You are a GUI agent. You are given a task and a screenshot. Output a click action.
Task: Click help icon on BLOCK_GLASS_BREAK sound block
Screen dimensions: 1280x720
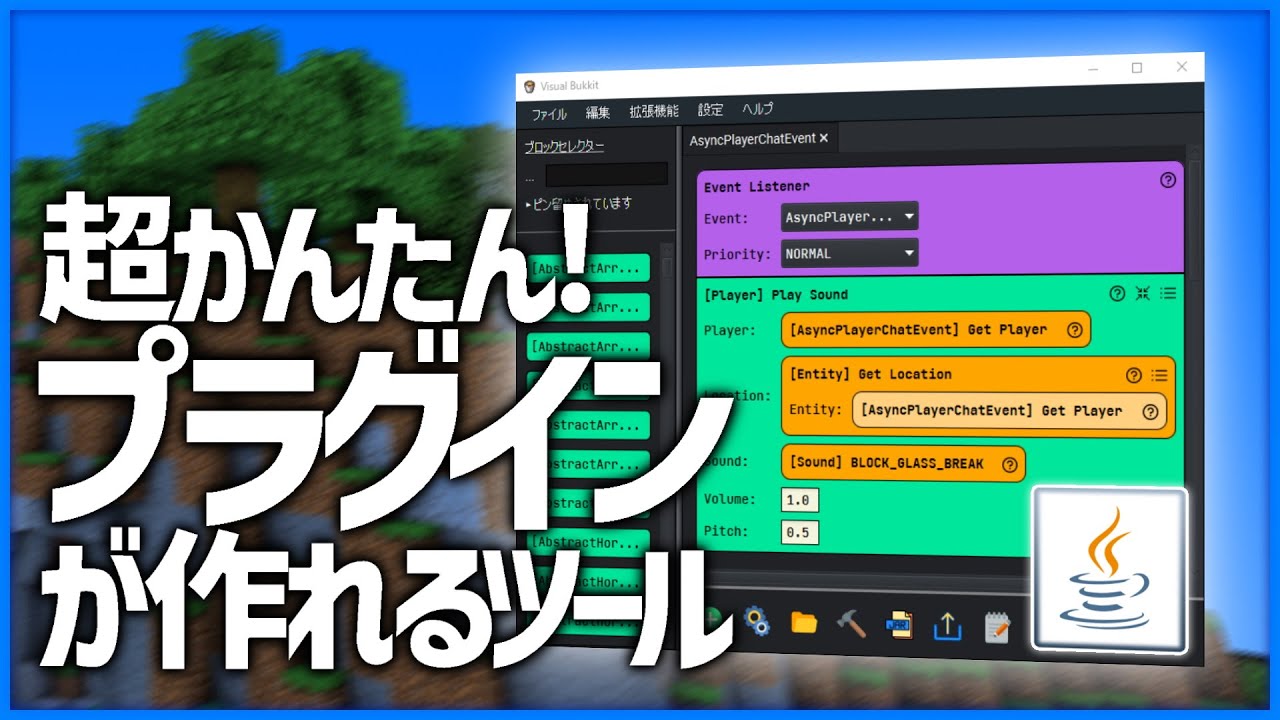(1009, 464)
